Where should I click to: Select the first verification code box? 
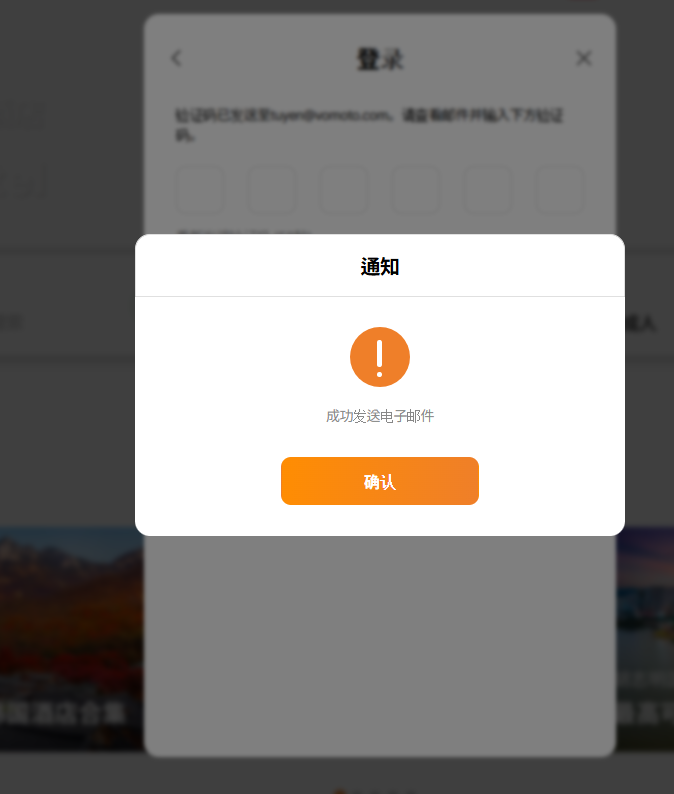coord(200,189)
